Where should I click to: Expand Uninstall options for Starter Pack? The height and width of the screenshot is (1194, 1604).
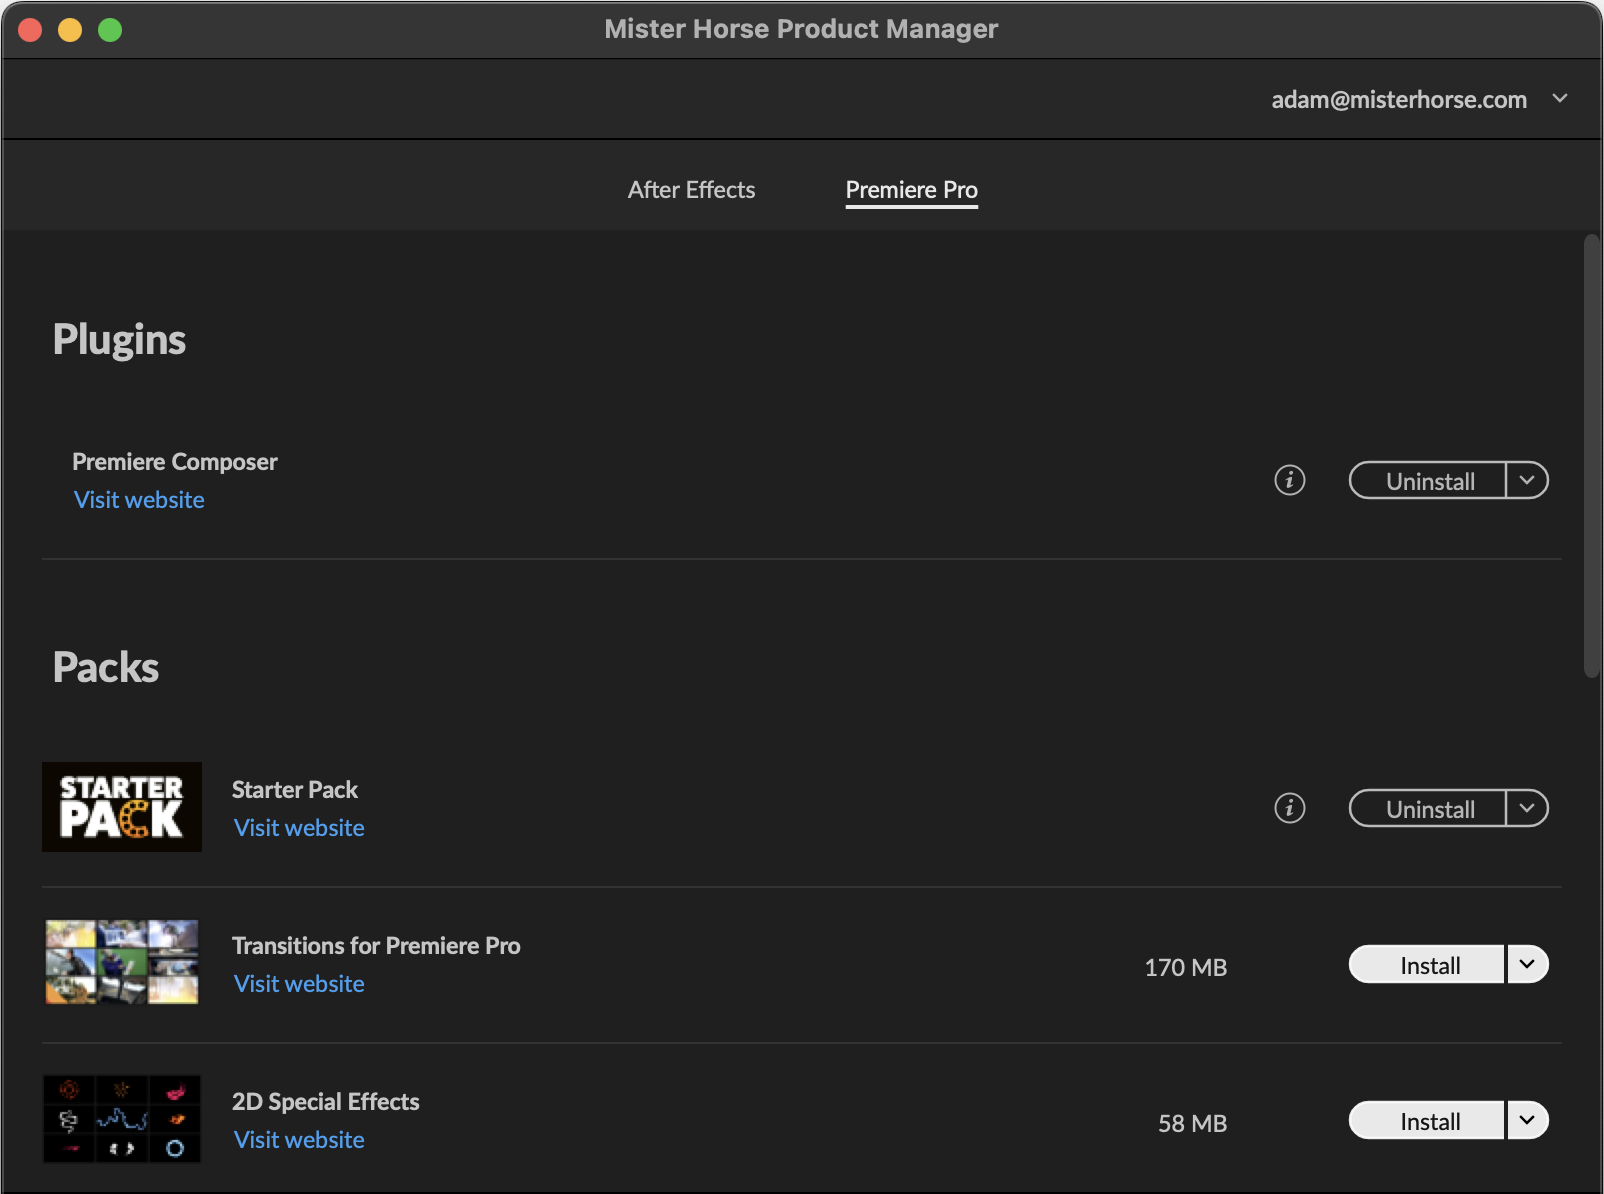[1526, 808]
